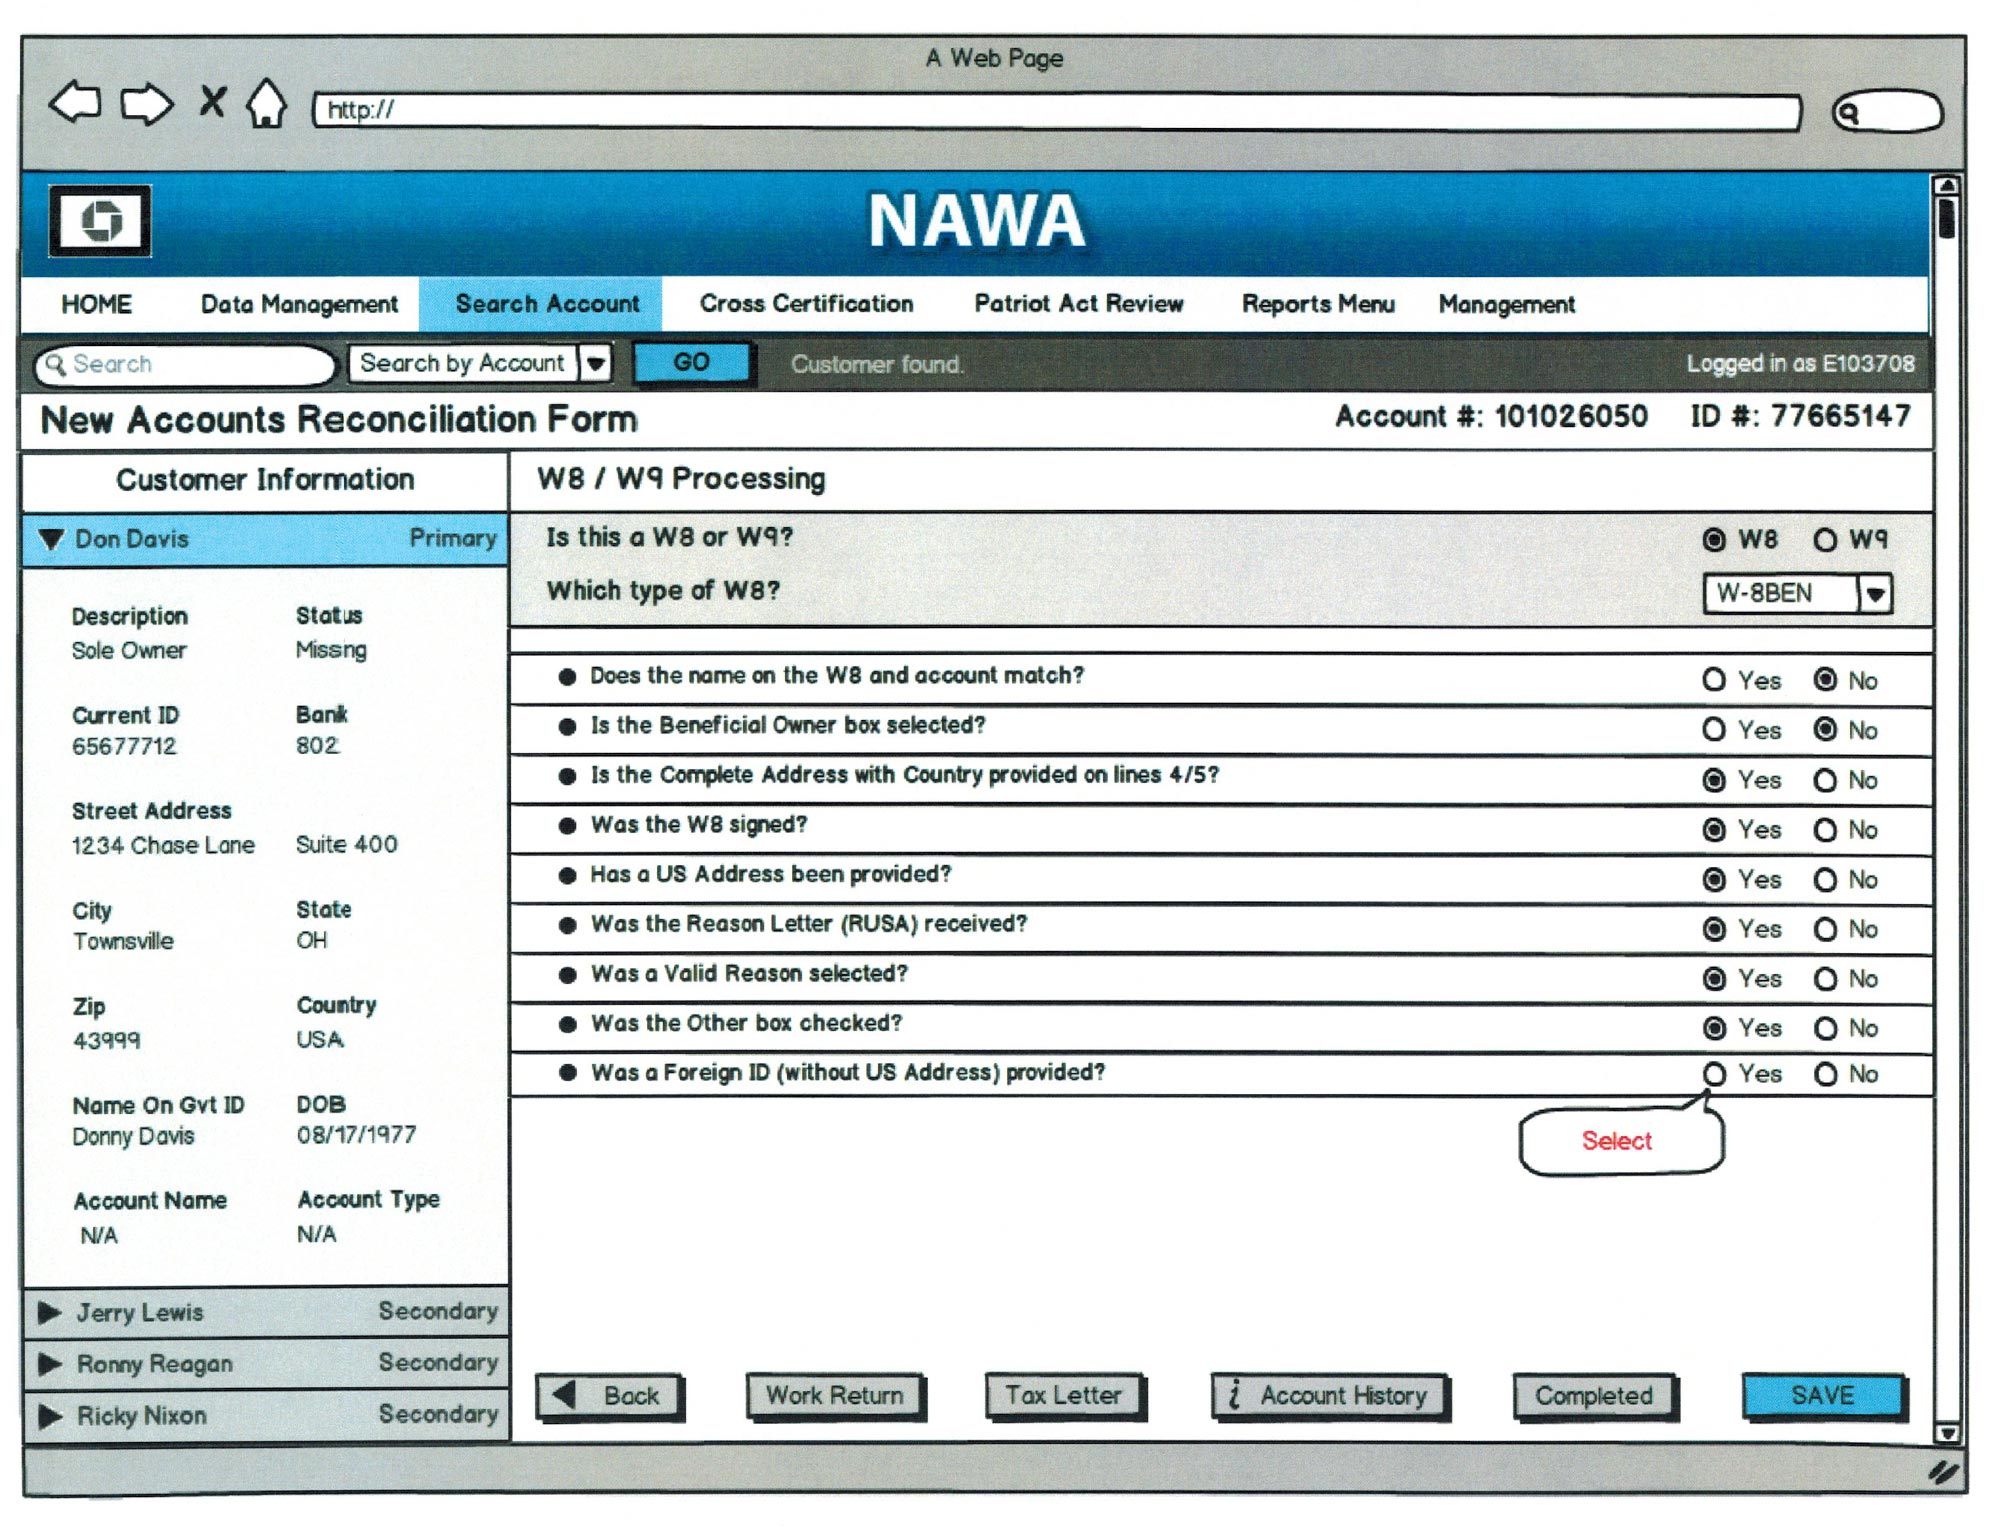This screenshot has height=1536, width=2000.
Task: Open the HOME menu item
Action: pos(96,304)
